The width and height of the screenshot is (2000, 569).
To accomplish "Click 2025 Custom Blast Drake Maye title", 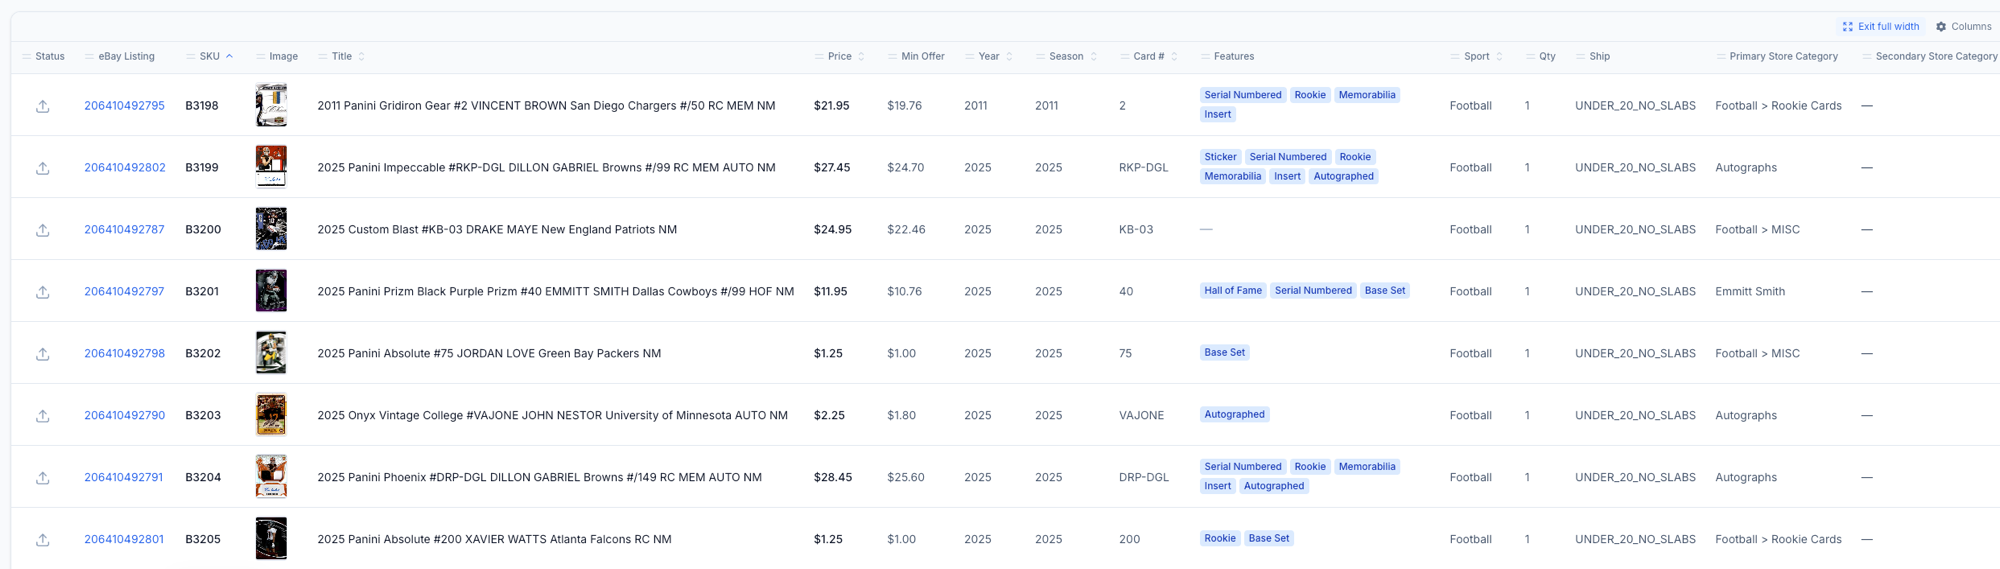I will pyautogui.click(x=497, y=229).
